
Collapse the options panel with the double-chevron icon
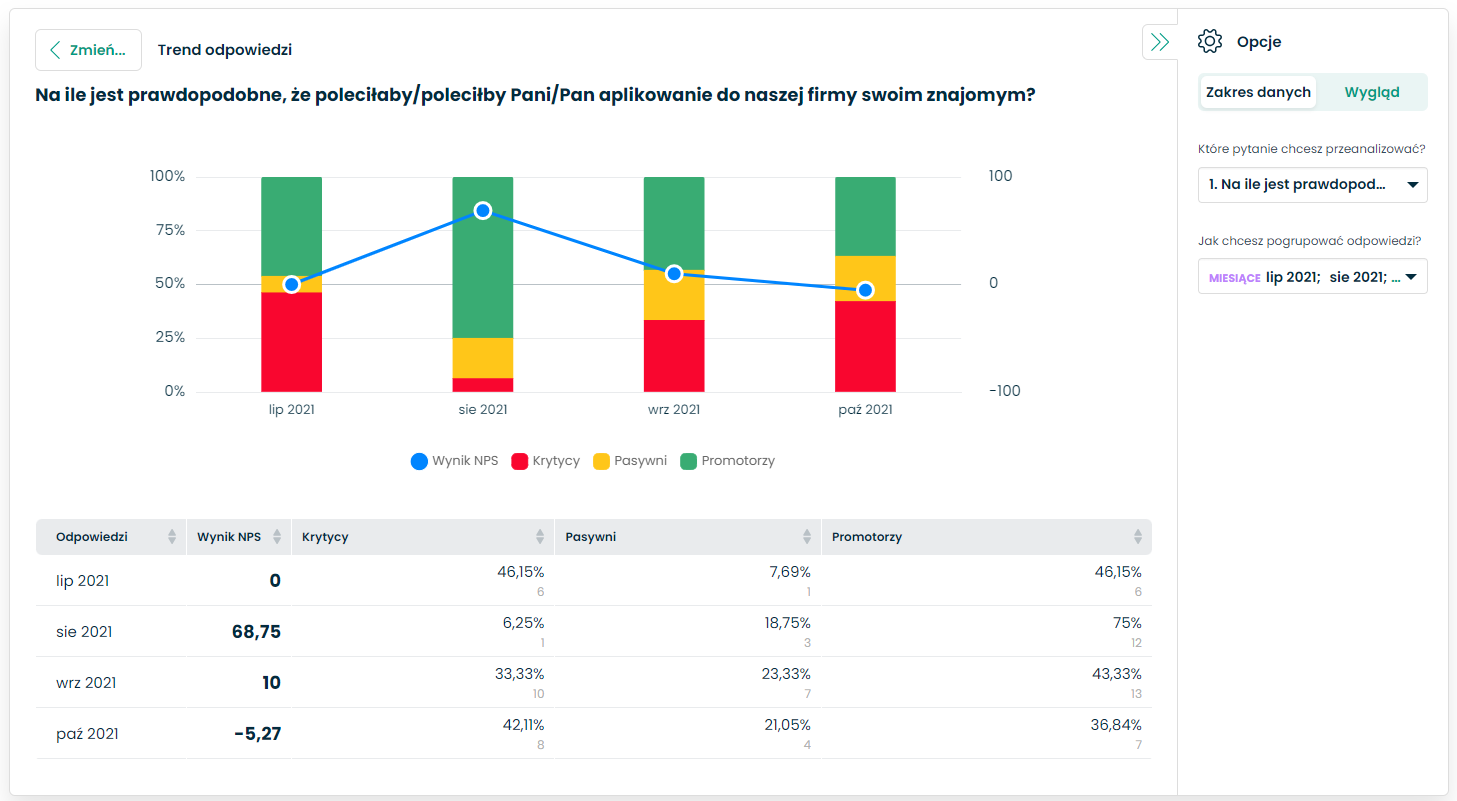[x=1160, y=42]
